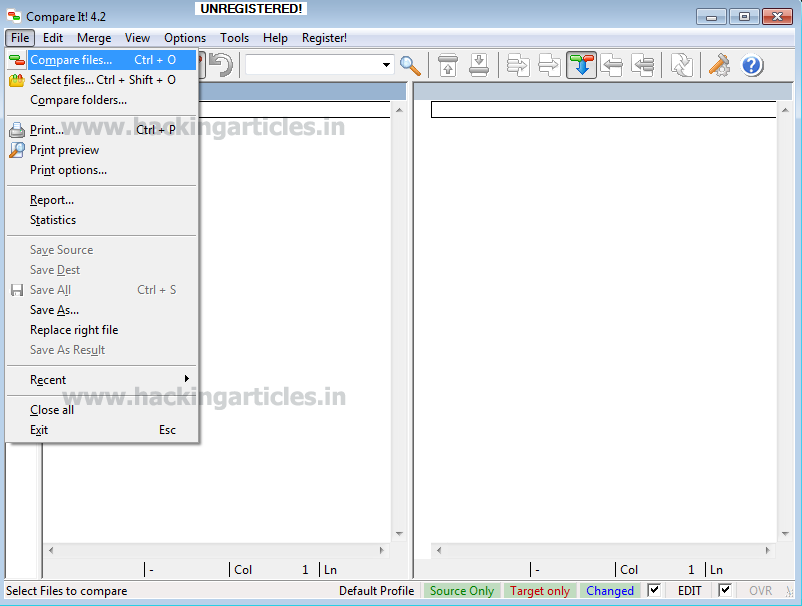
Task: Choose Close all from the File menu
Action: point(102,410)
